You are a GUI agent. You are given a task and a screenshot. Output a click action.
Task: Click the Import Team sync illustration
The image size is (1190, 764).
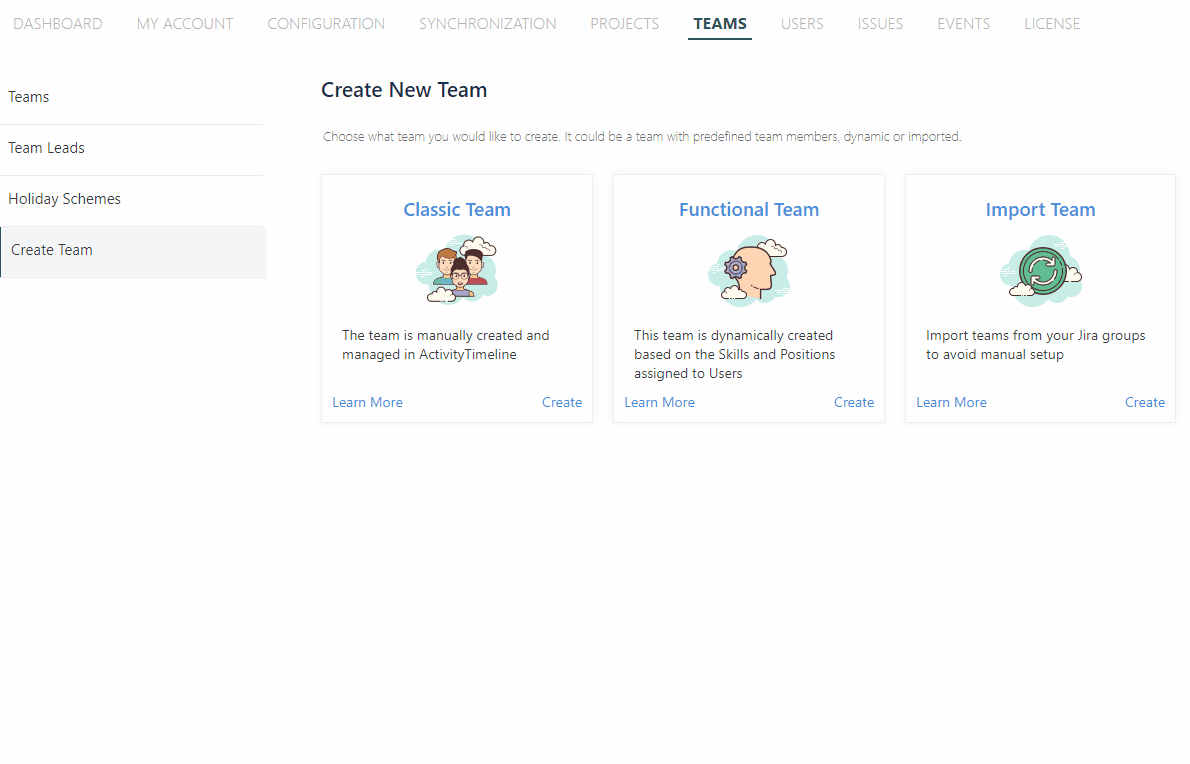pos(1040,271)
